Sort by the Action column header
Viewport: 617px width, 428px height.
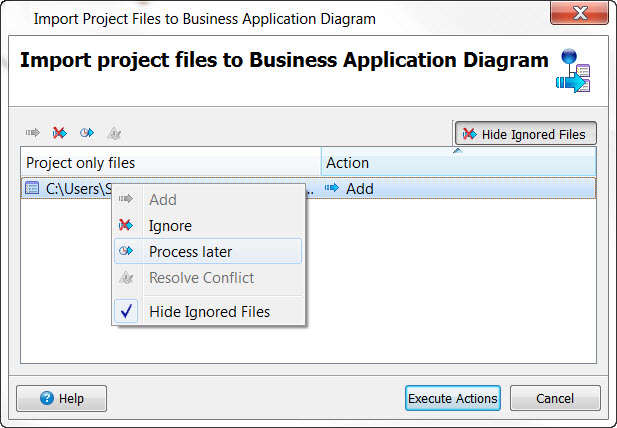pyautogui.click(x=458, y=163)
